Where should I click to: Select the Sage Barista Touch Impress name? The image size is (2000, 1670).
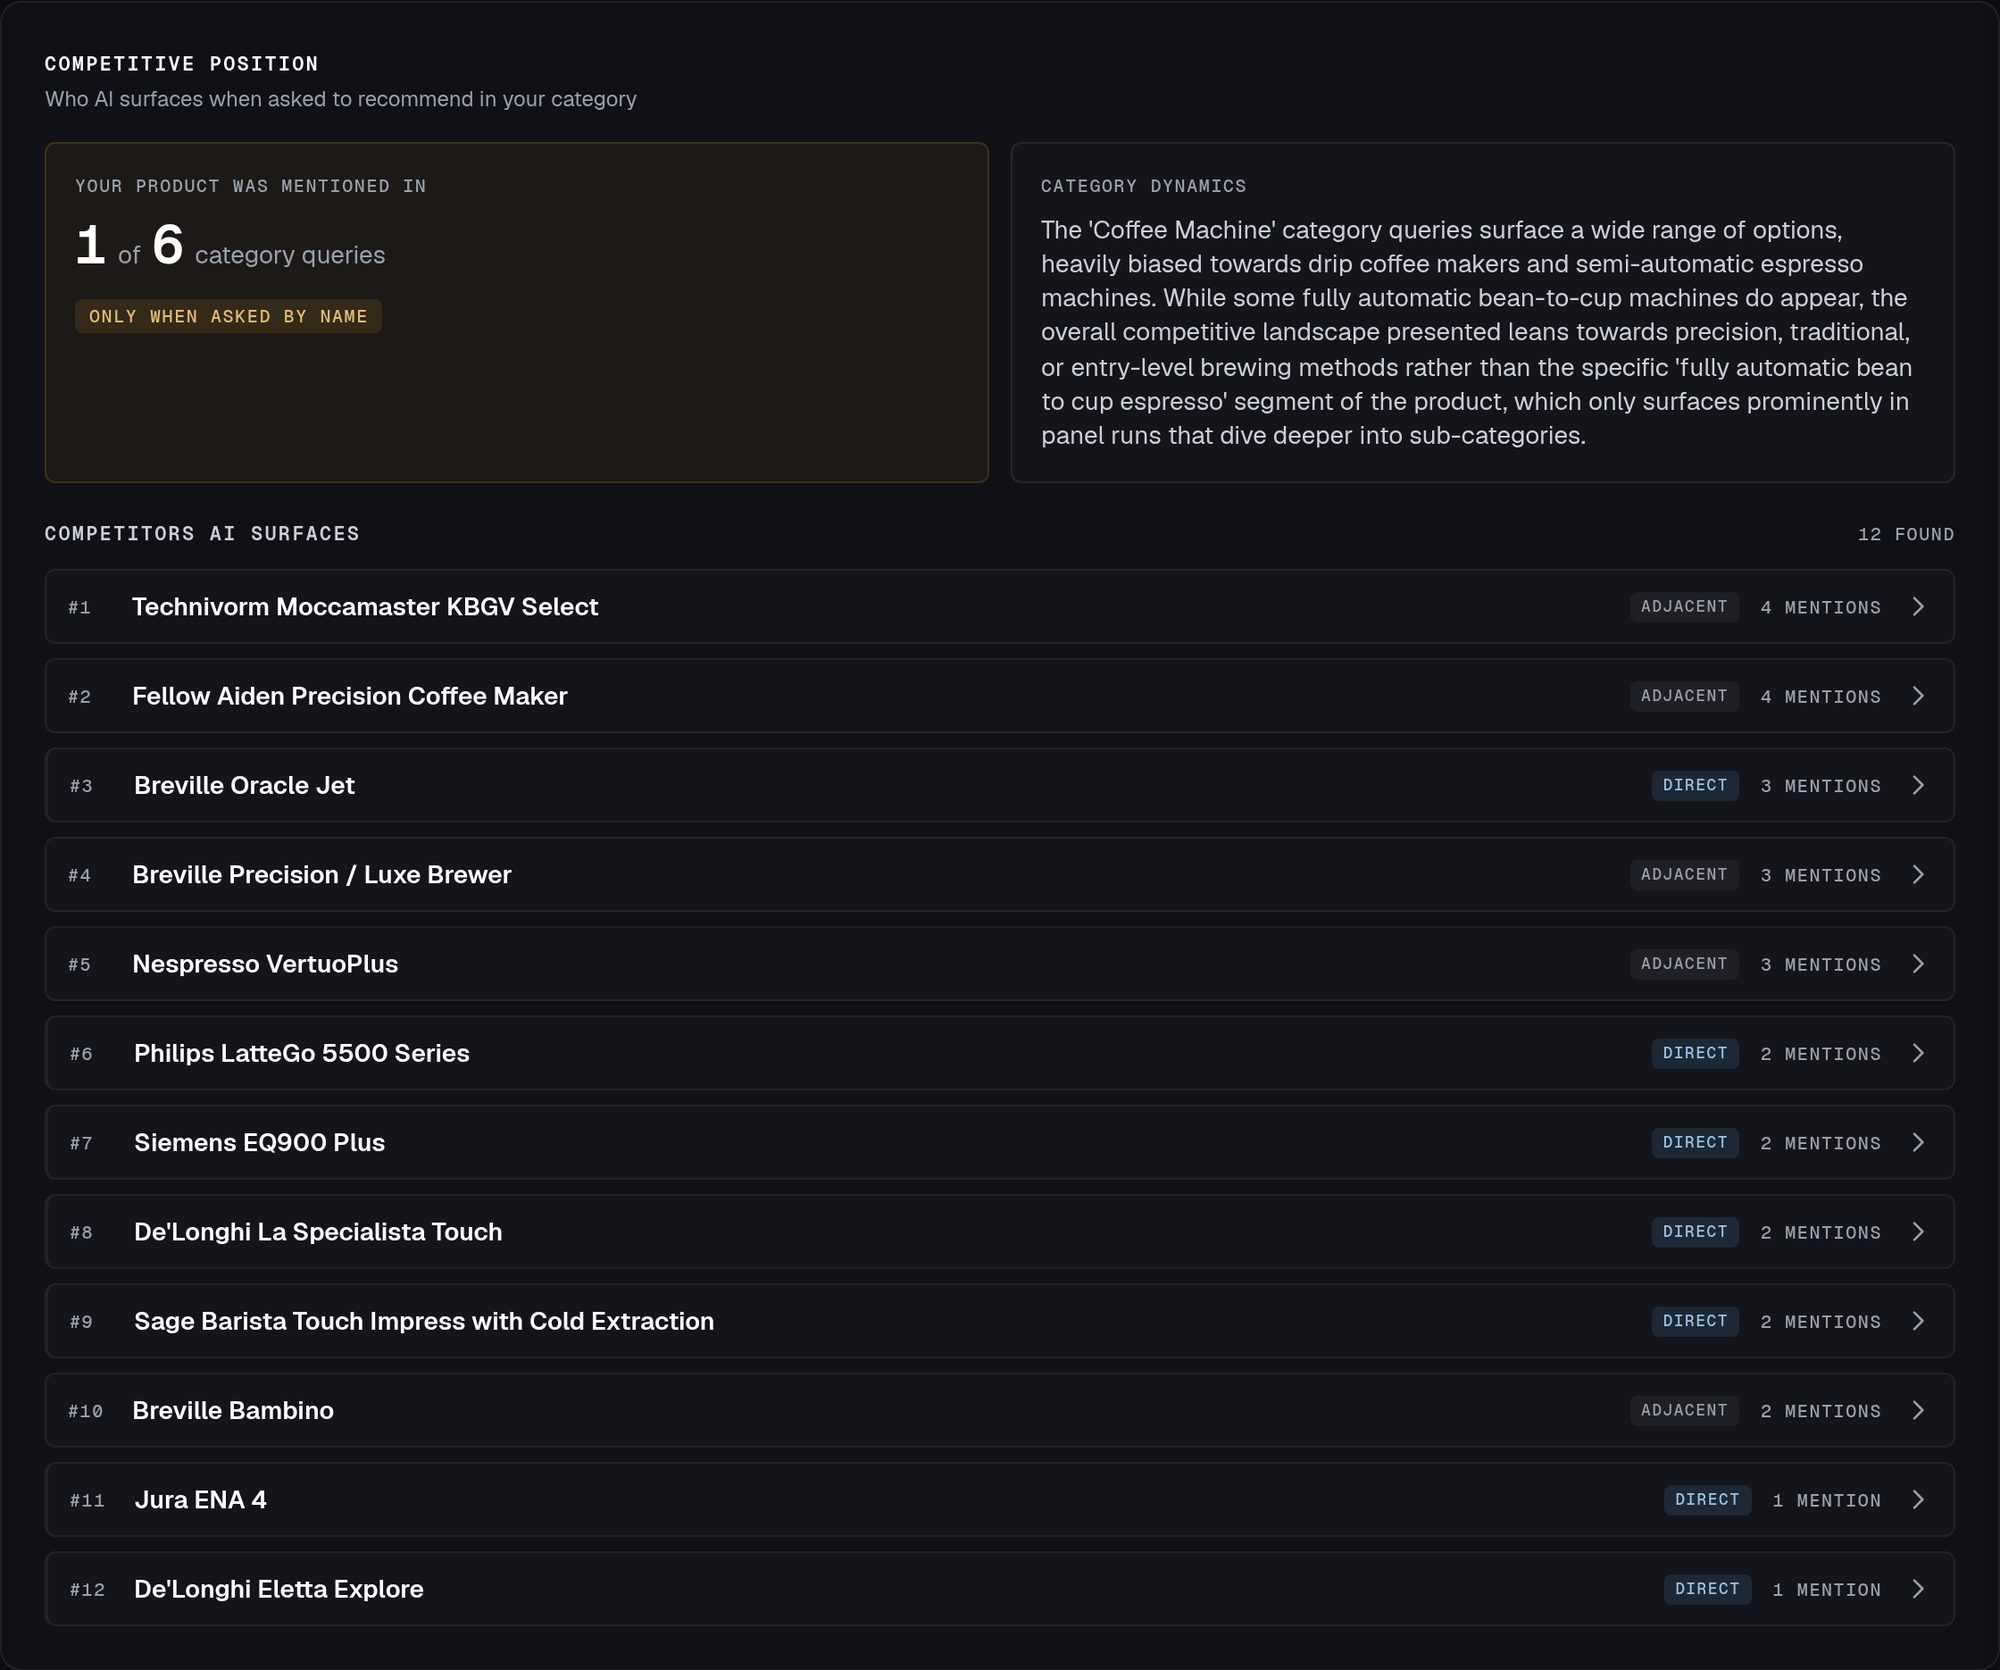pos(424,1321)
